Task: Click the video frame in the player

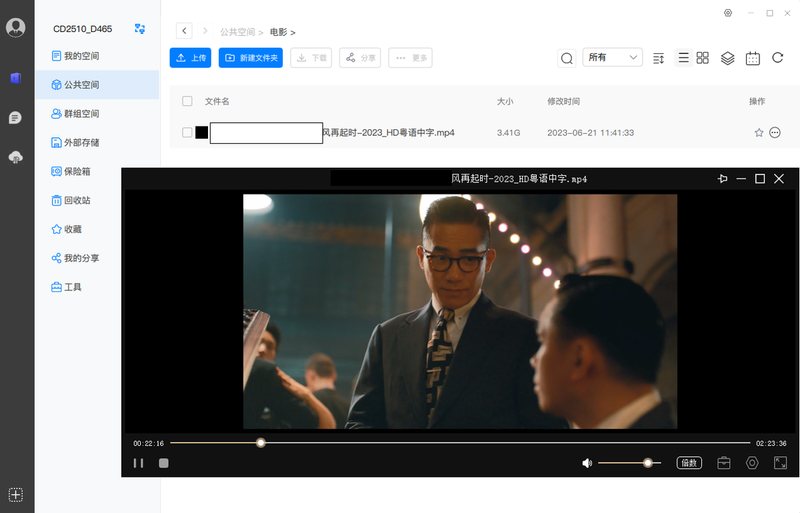Action: click(x=460, y=311)
